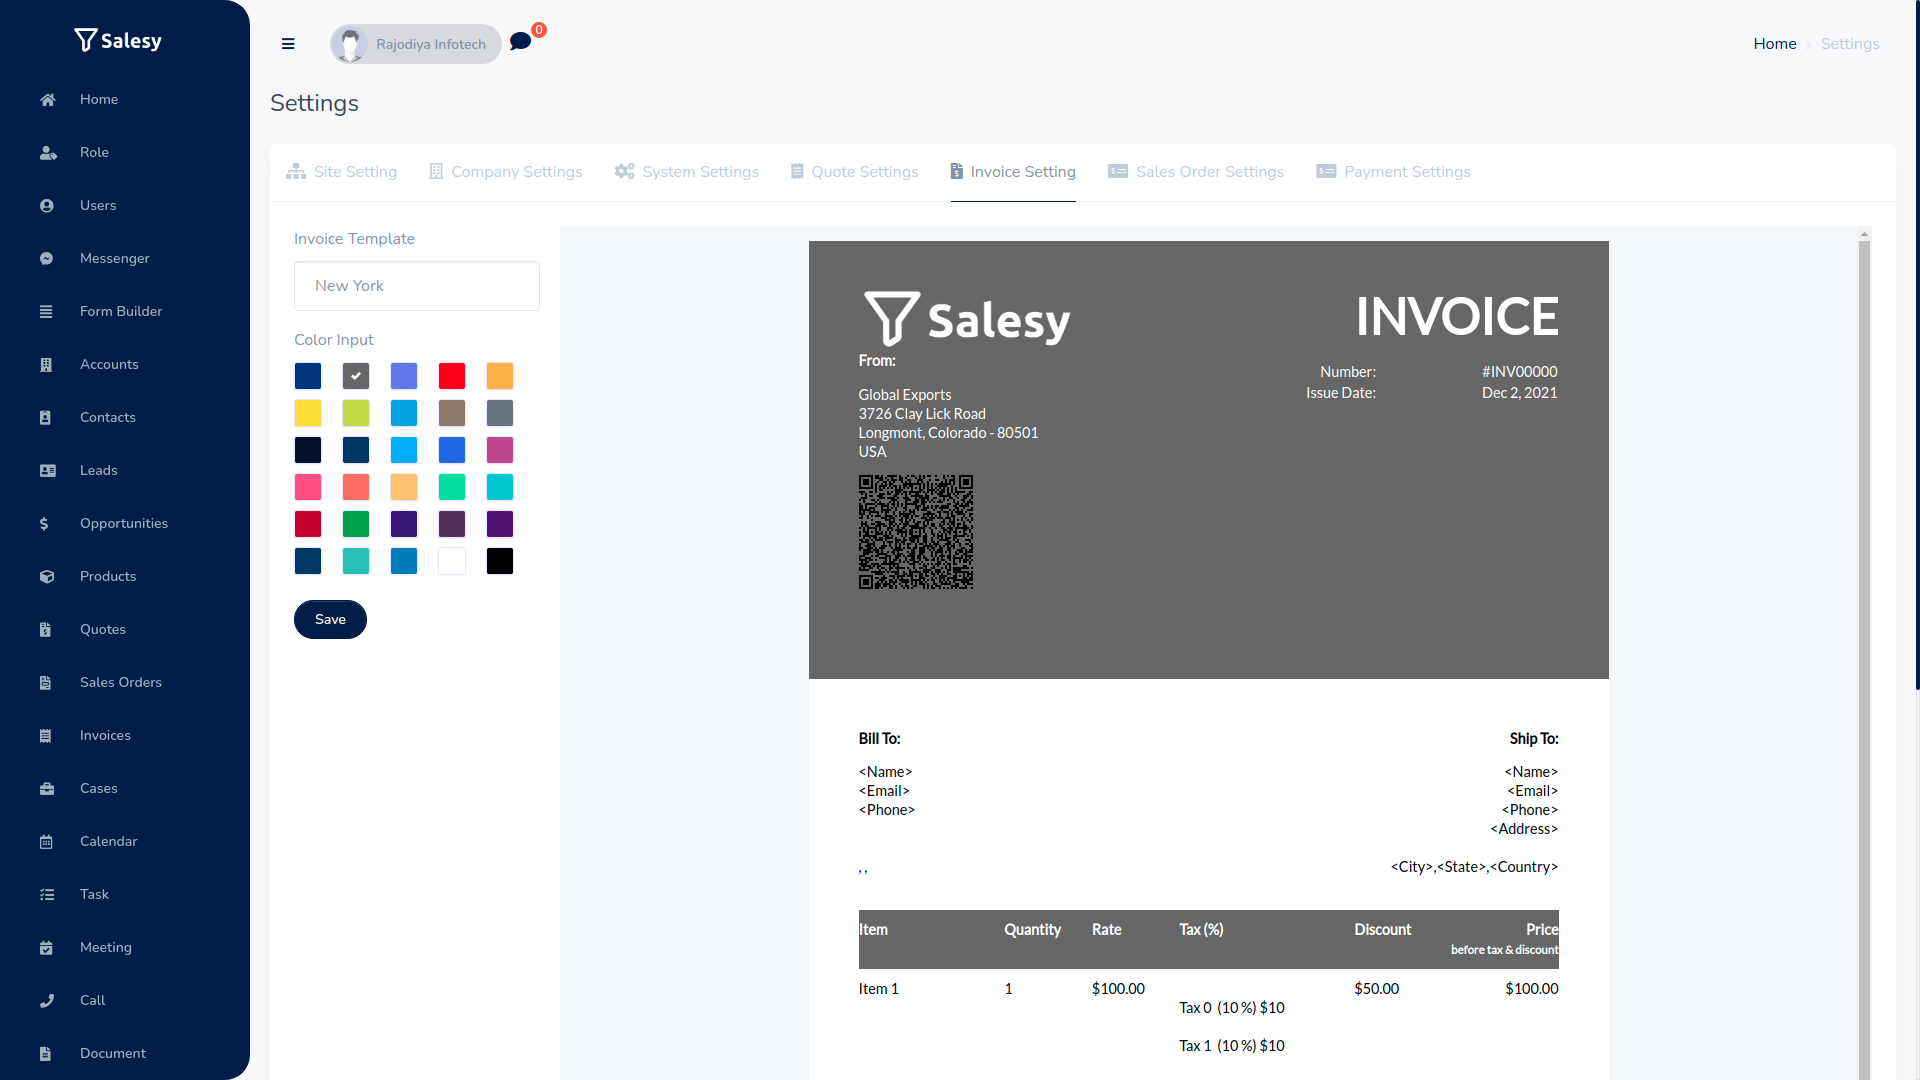Switch to the Payment Settings tab

1394,172
